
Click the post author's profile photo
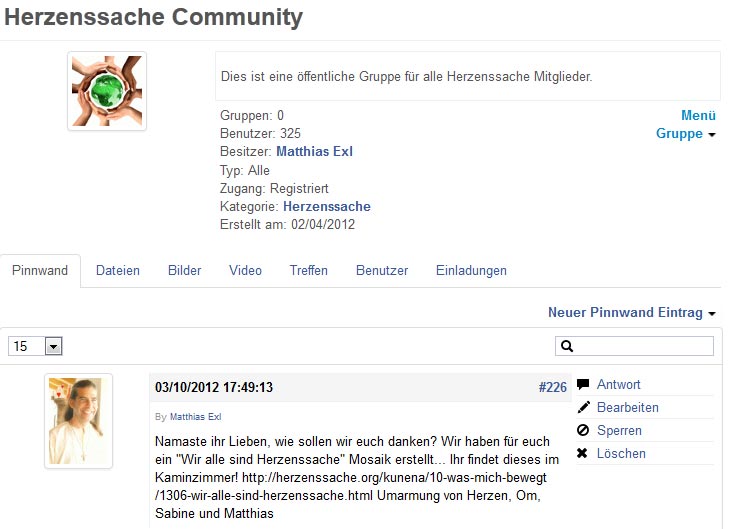point(79,421)
